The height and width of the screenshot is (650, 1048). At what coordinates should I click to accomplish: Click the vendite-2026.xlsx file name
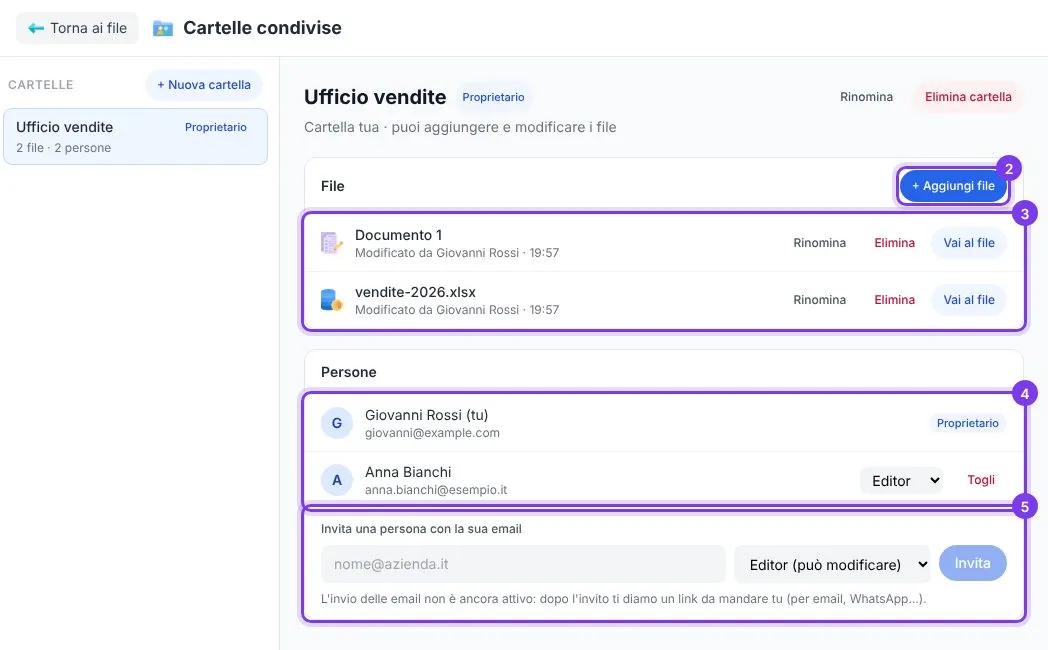click(x=415, y=292)
